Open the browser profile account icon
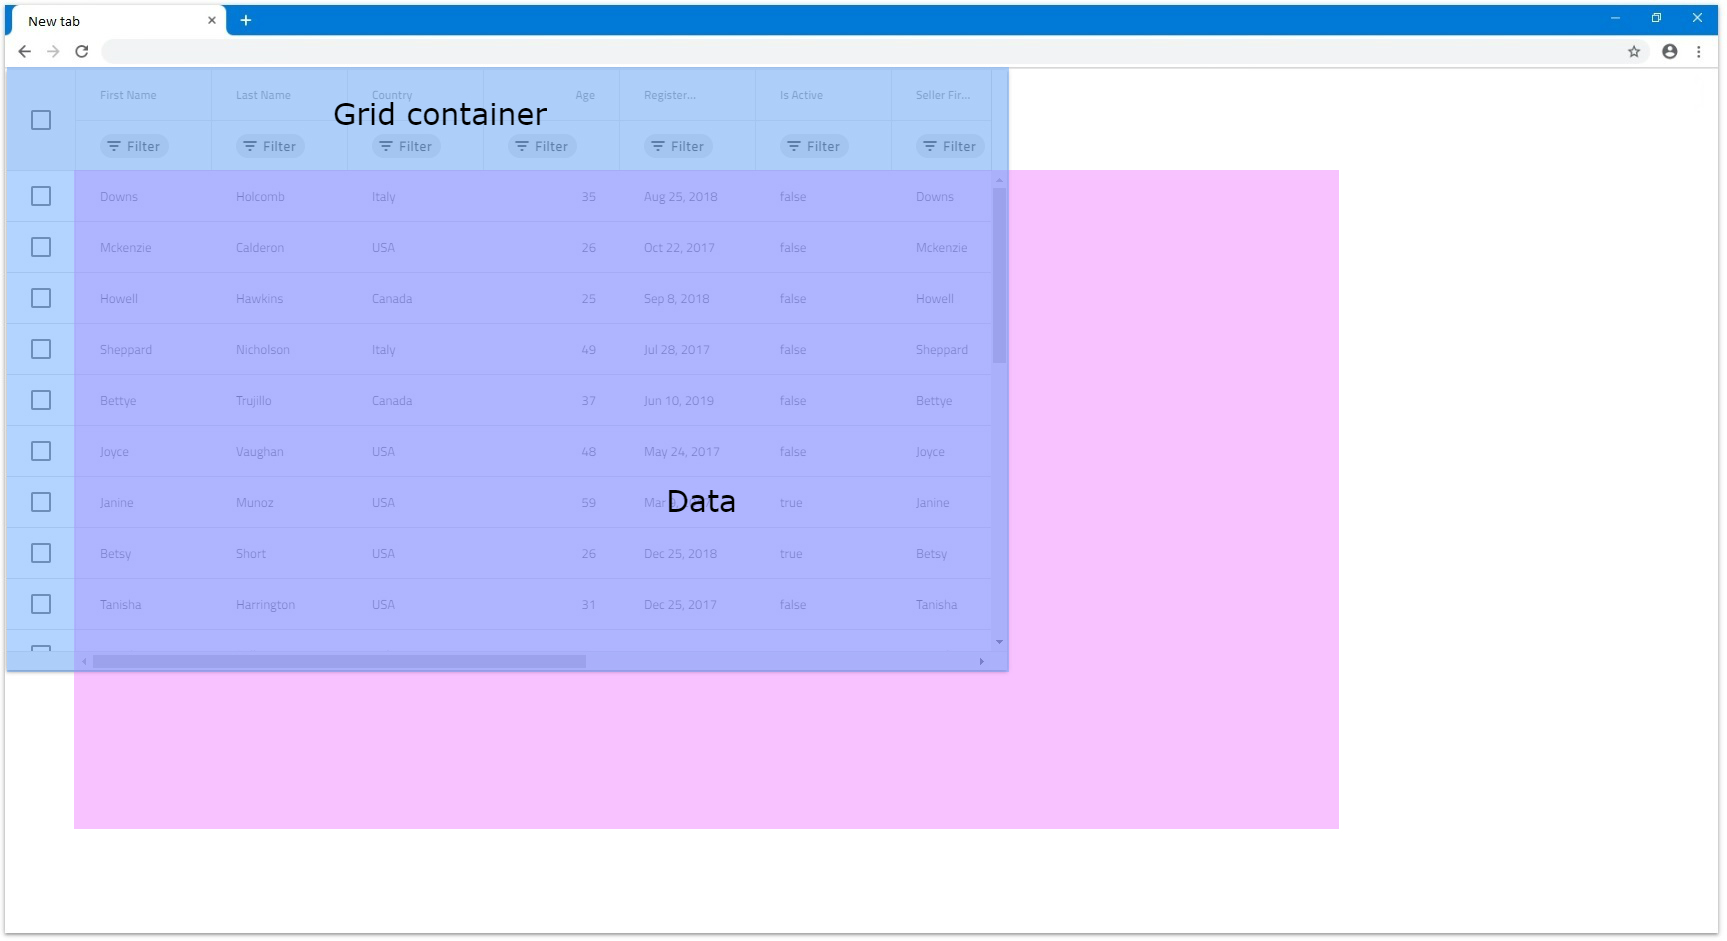Image resolution: width=1727 pixels, height=941 pixels. click(x=1669, y=52)
